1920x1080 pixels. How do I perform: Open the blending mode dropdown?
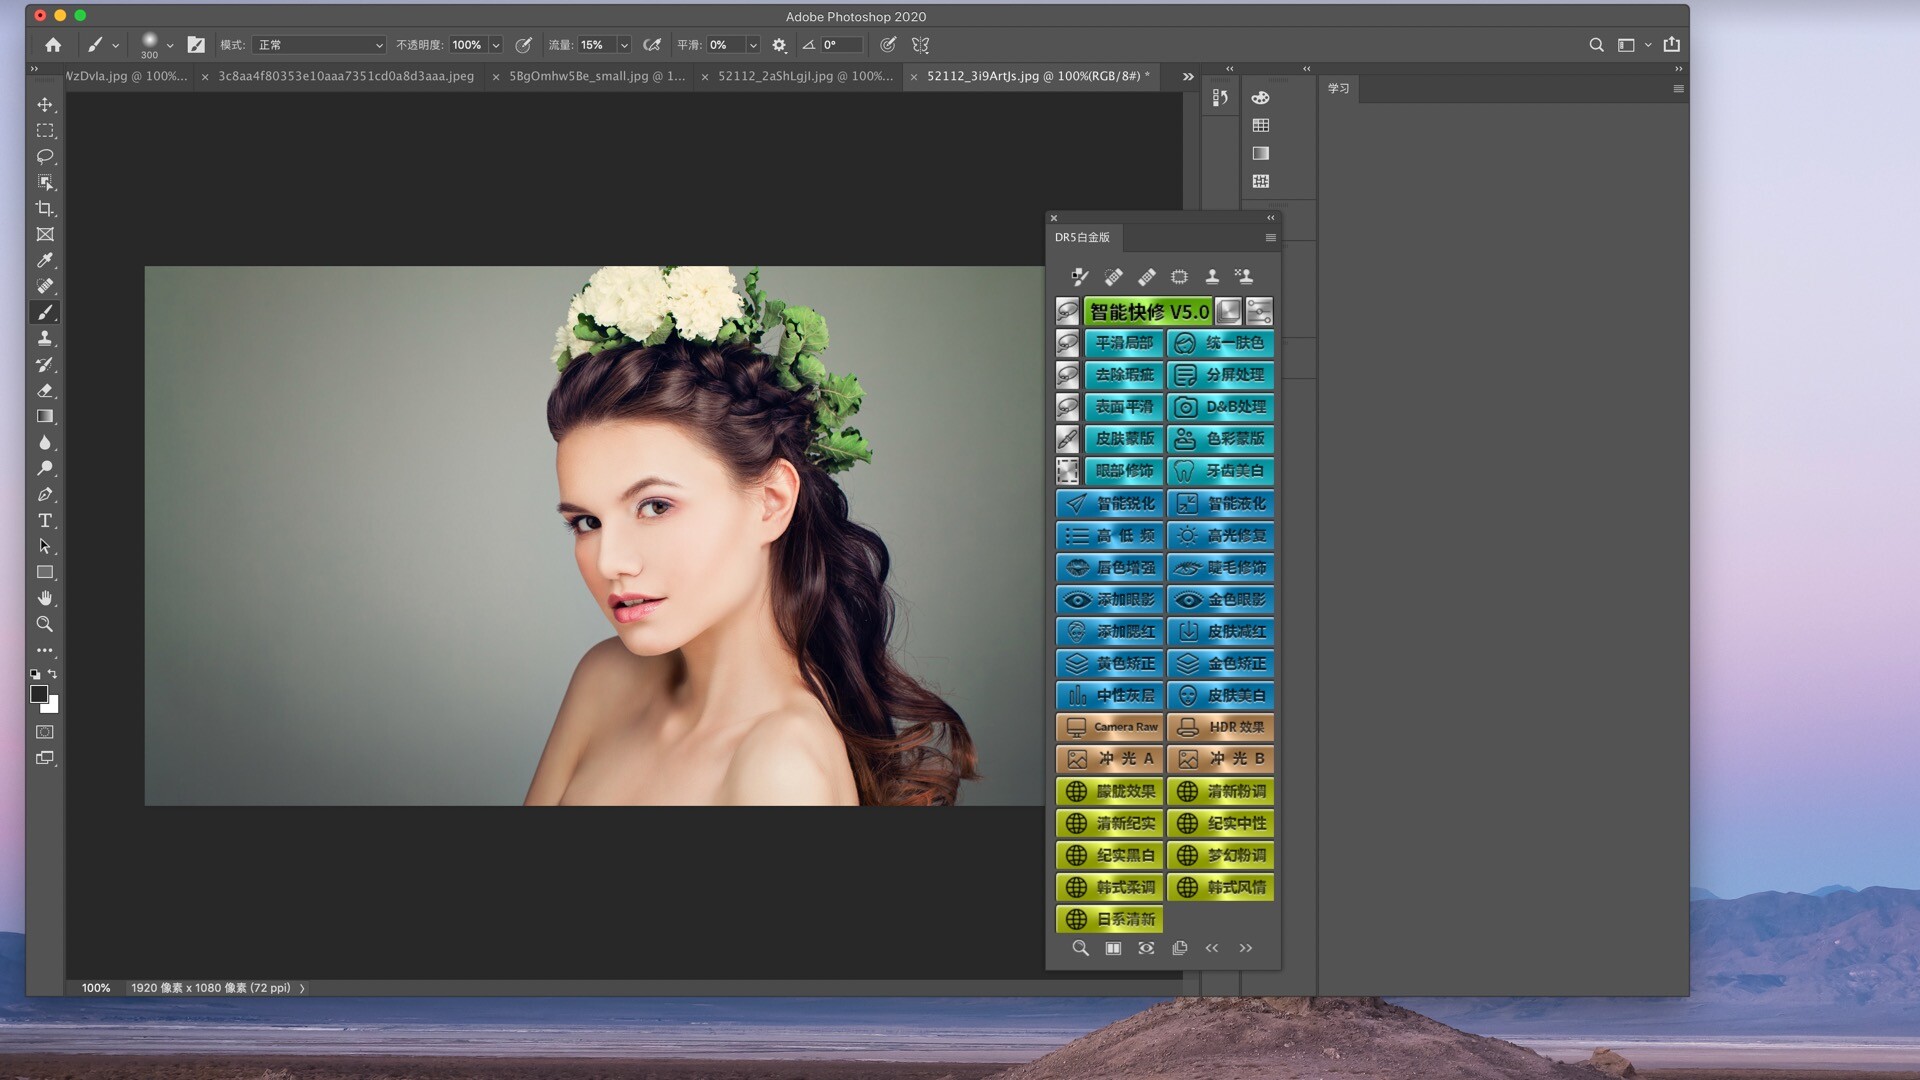tap(319, 45)
